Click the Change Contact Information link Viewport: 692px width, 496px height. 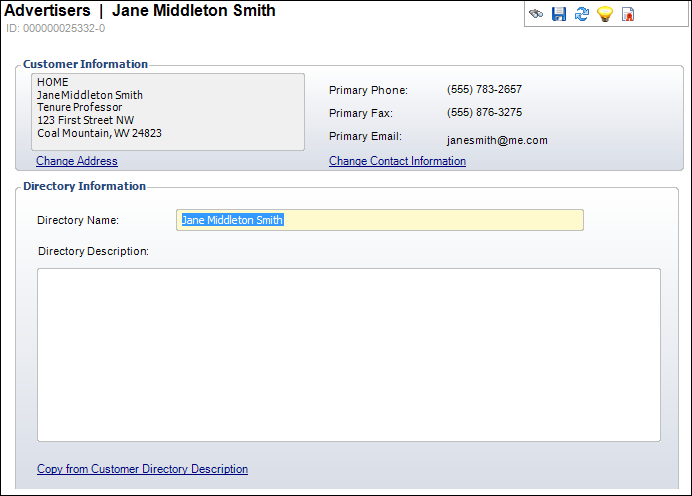click(x=397, y=161)
